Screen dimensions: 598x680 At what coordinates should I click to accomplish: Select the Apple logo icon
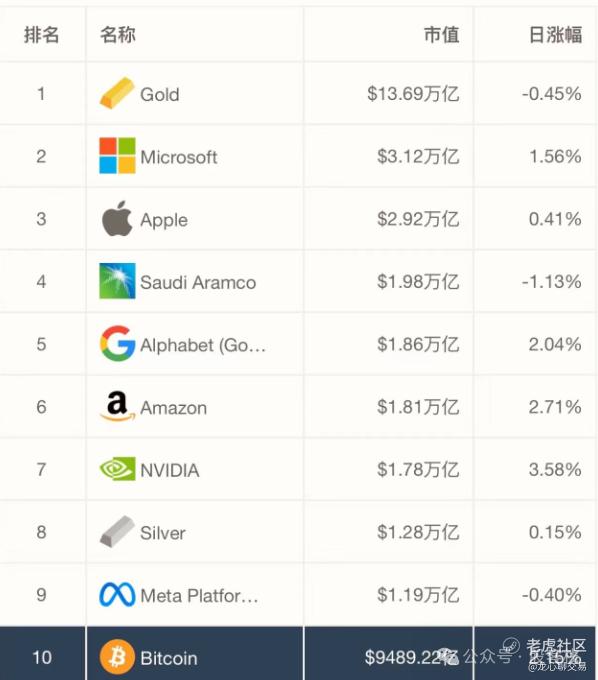[117, 218]
